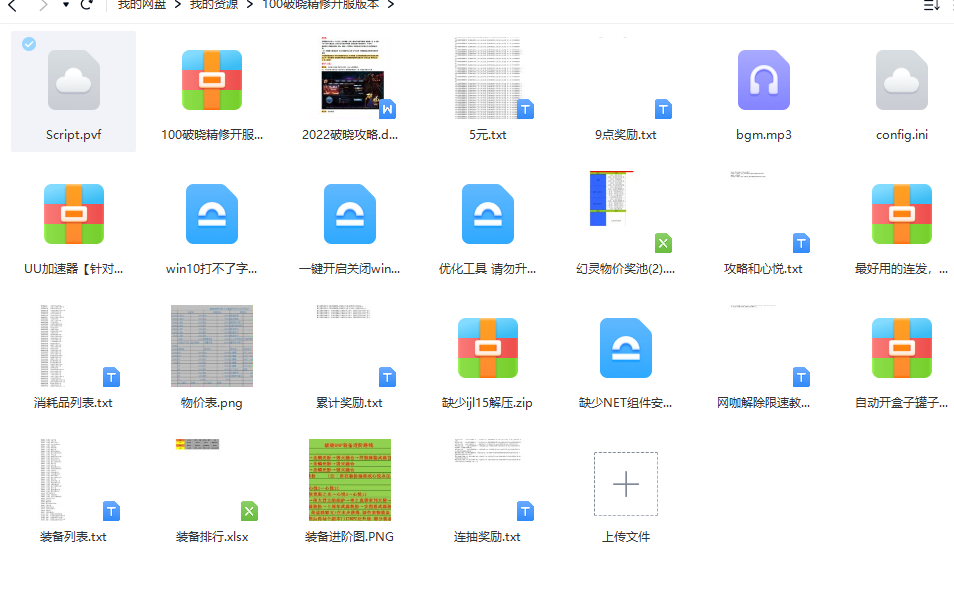This screenshot has width=954, height=595.
Task: Expand the chevron after 100破晓精修开服版本
Action: pos(392,4)
